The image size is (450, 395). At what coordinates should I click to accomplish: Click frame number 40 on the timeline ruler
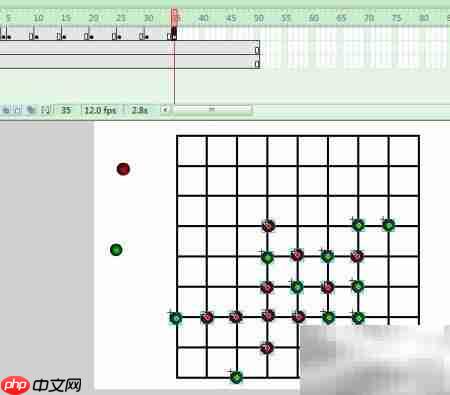203,18
